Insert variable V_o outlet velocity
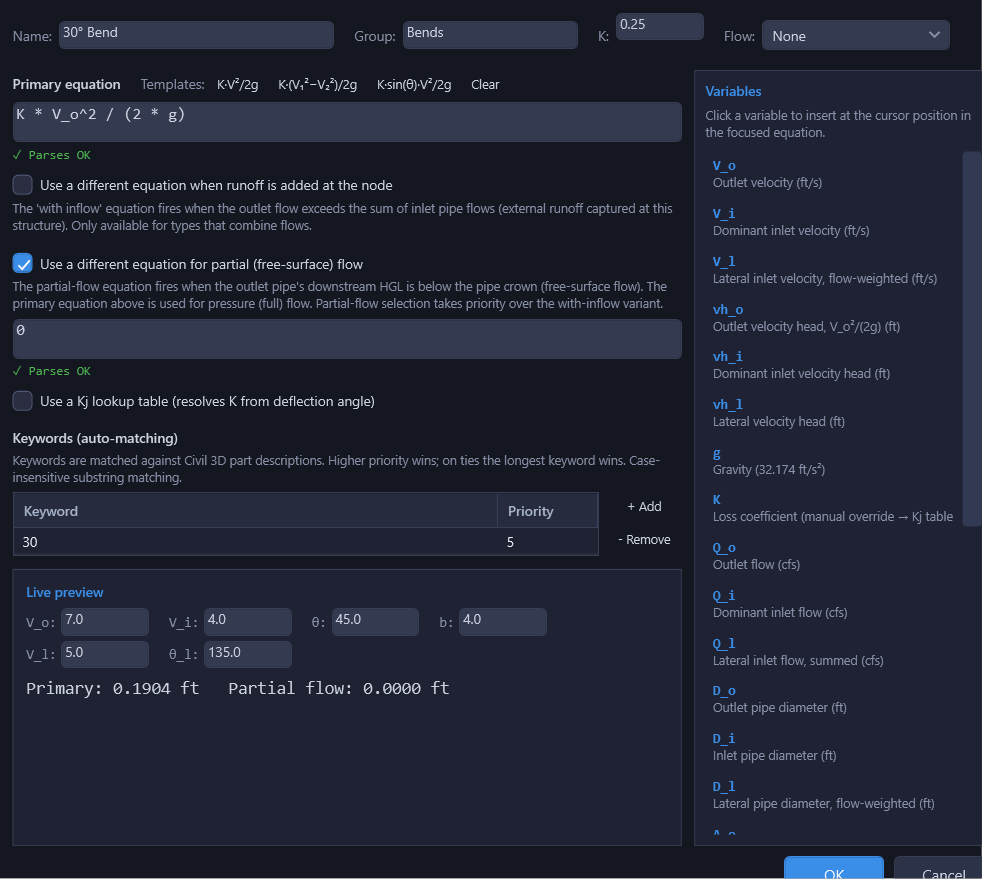This screenshot has width=982, height=879. pos(724,165)
